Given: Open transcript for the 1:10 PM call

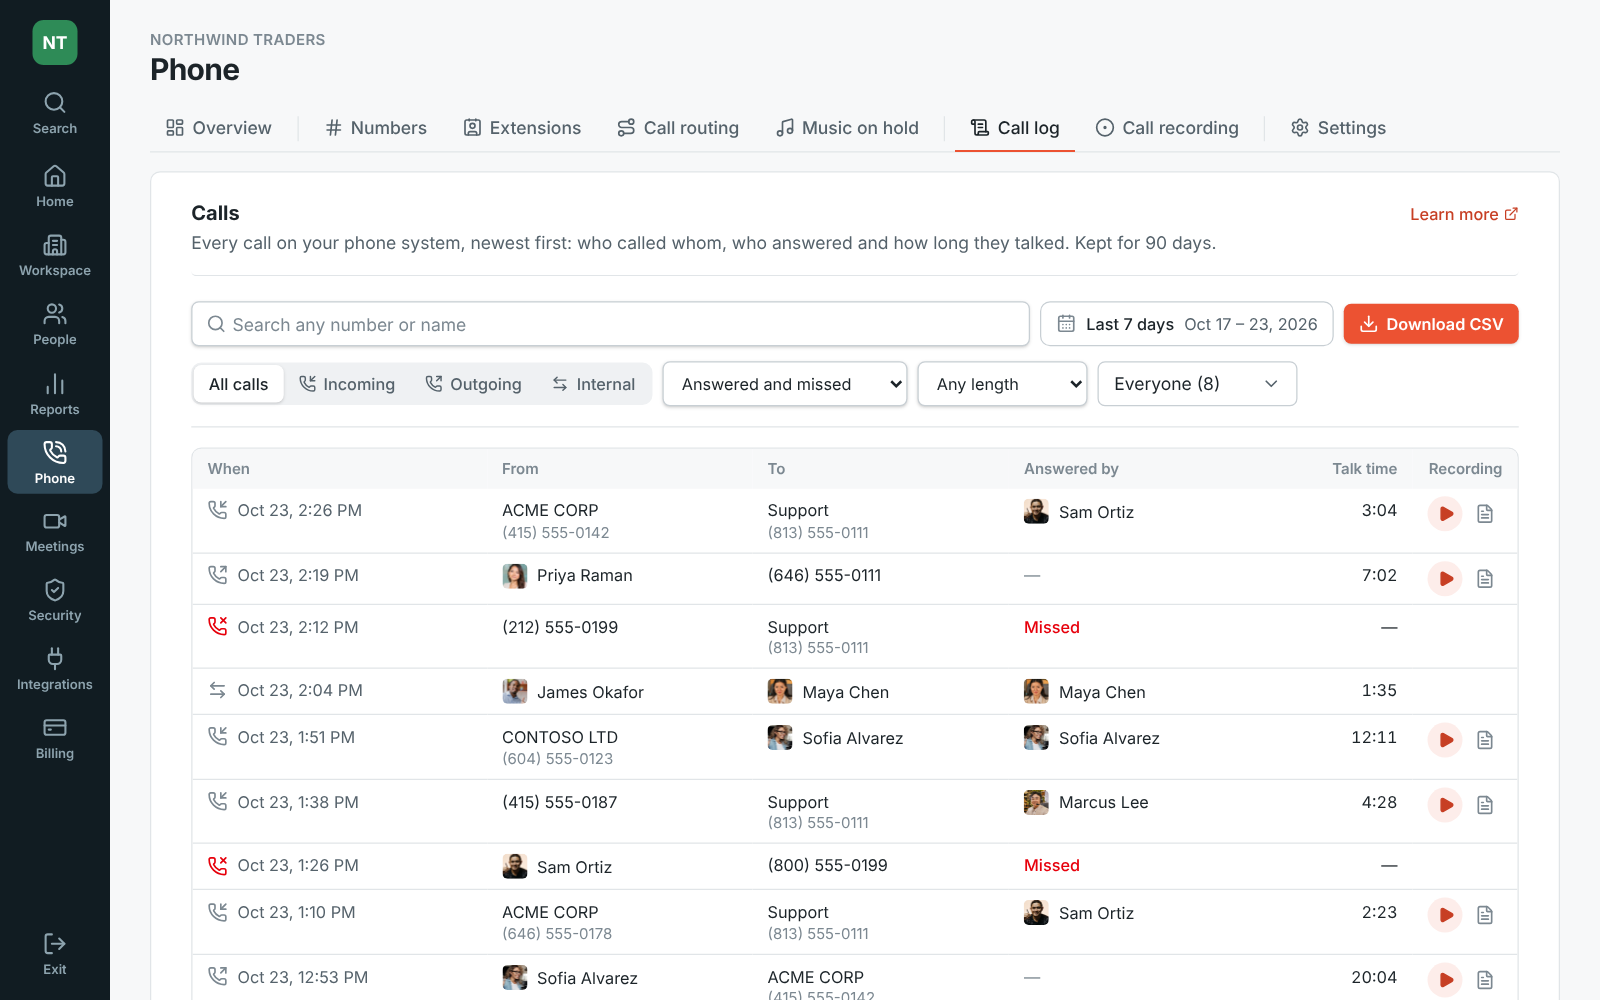Looking at the screenshot, I should (x=1485, y=915).
